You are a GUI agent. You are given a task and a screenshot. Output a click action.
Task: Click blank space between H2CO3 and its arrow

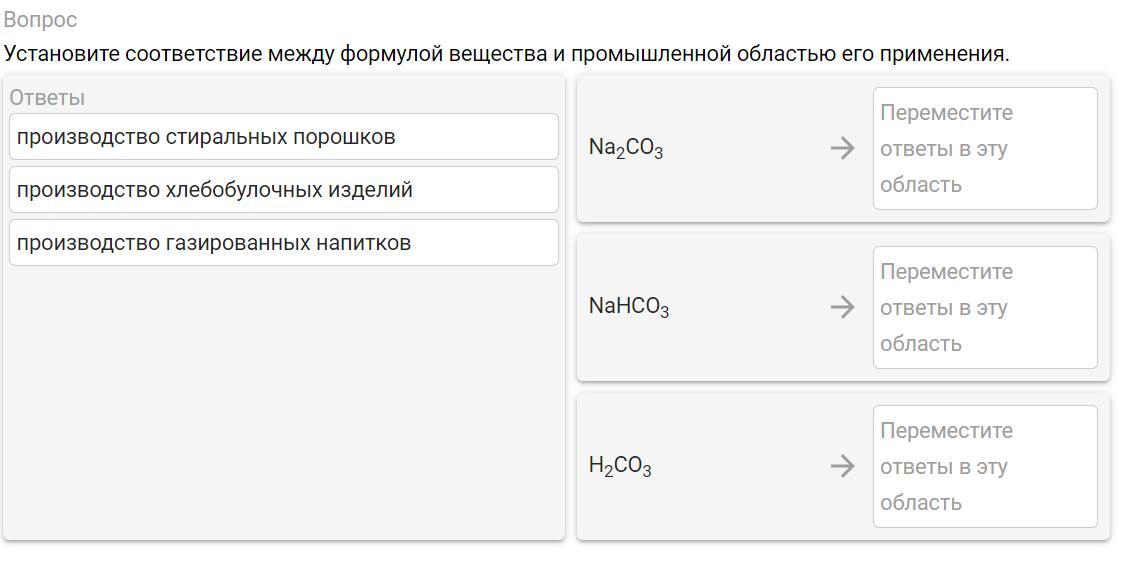[x=740, y=466]
